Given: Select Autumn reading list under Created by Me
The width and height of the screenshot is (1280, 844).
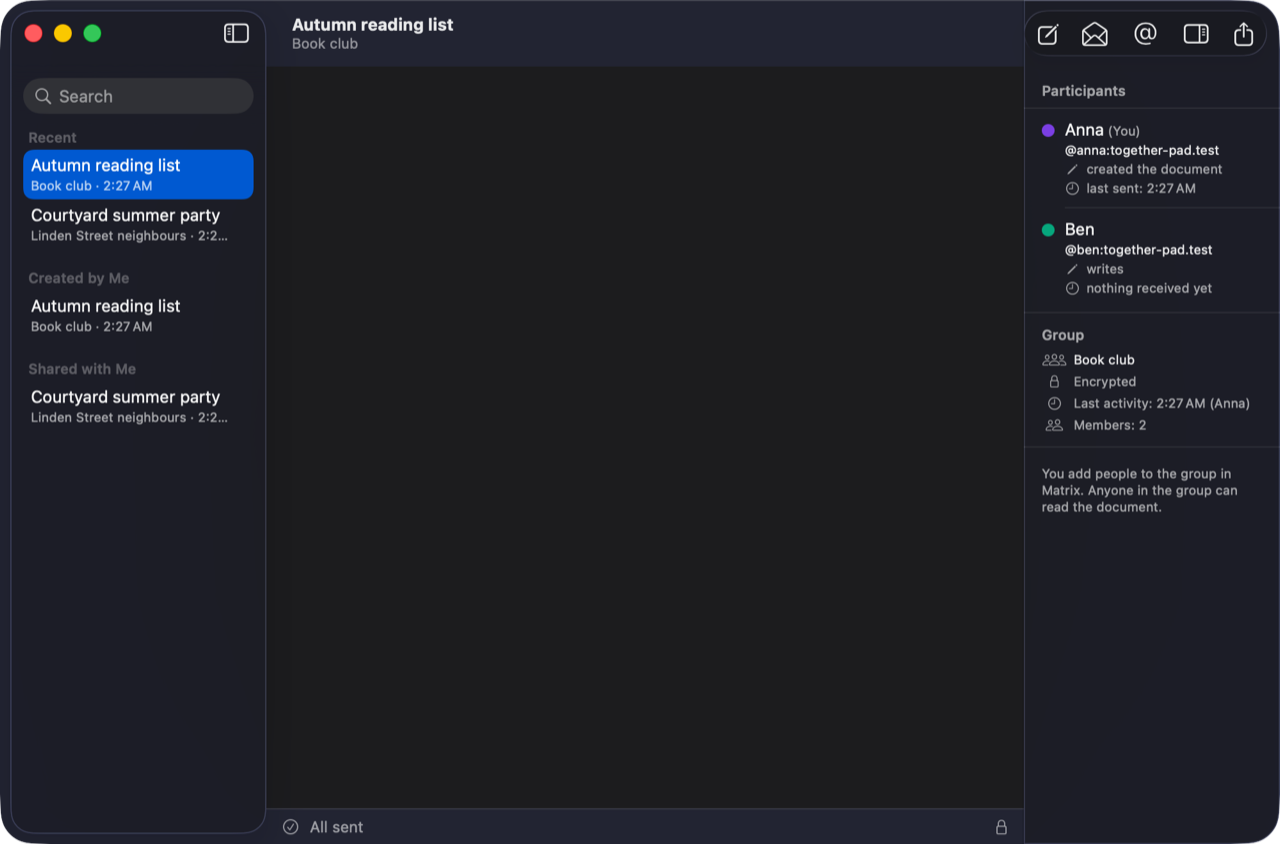Looking at the screenshot, I should 138,315.
